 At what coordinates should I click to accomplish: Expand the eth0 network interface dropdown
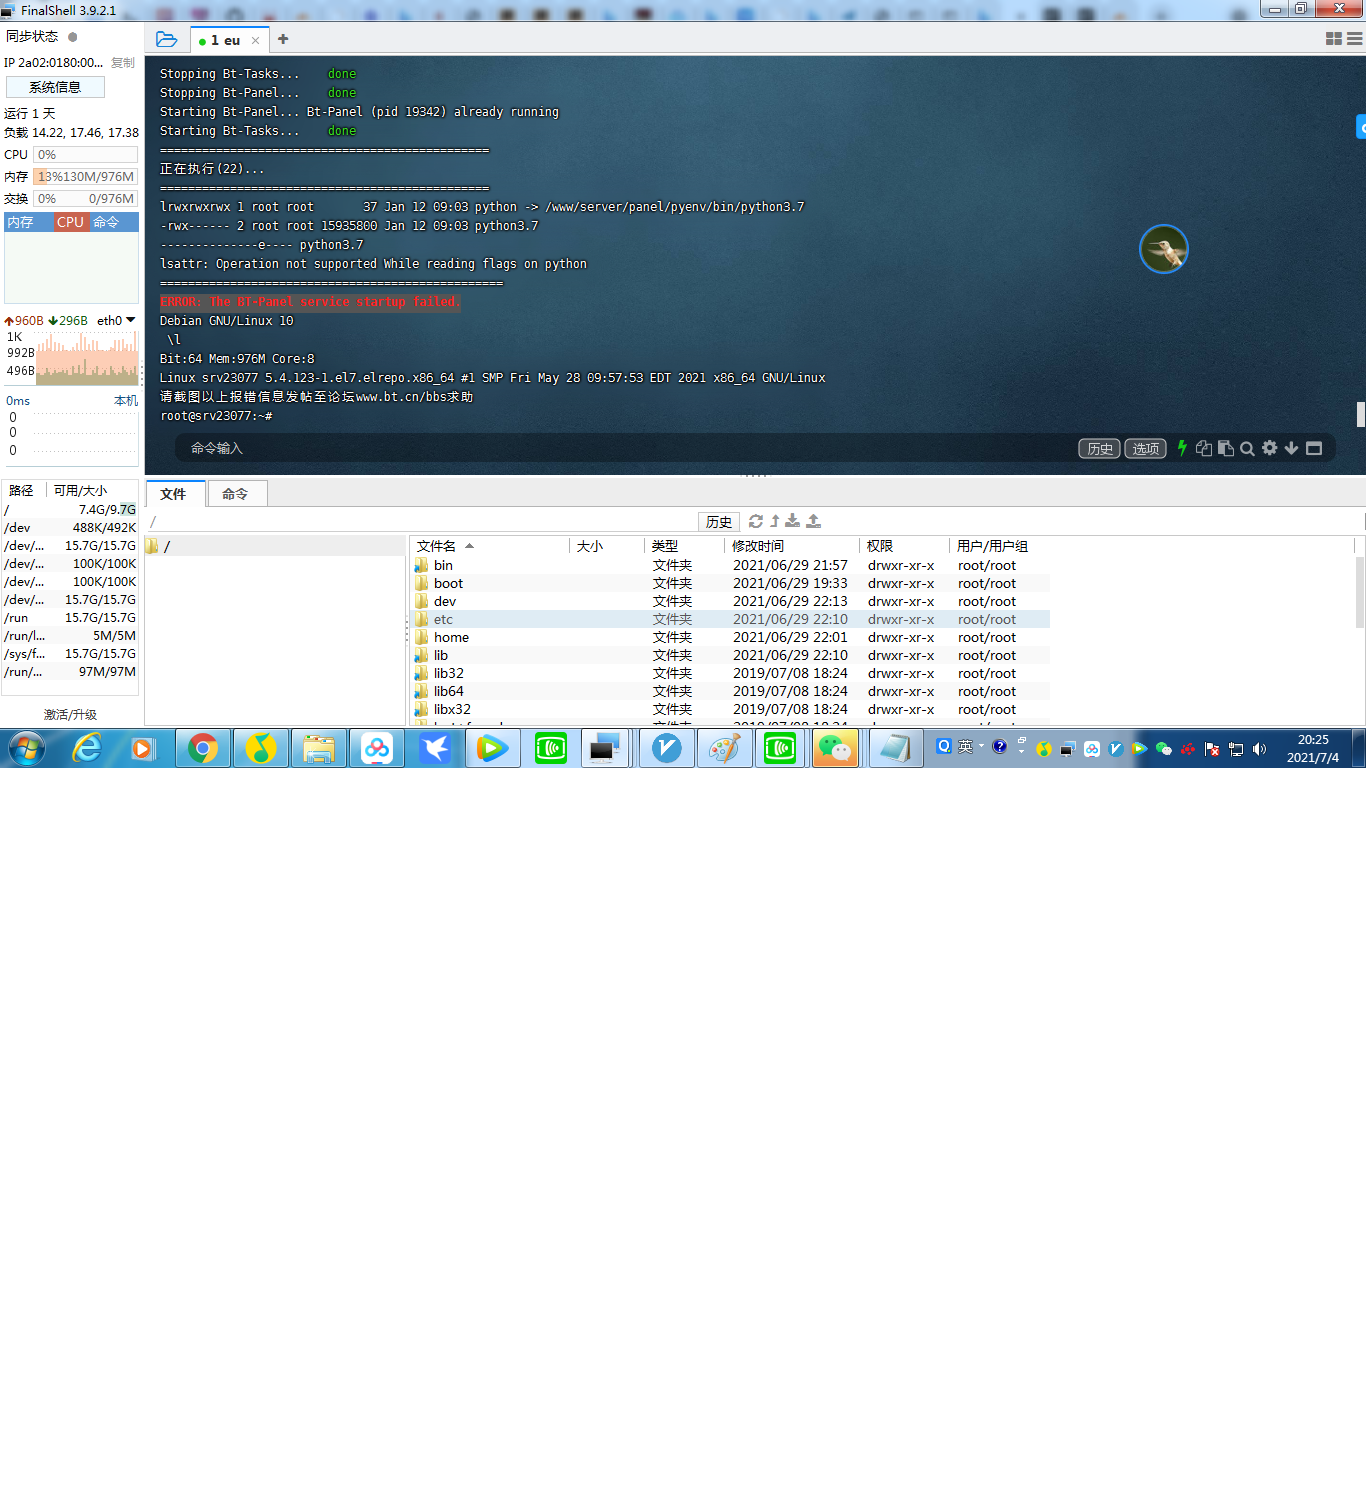click(x=130, y=320)
